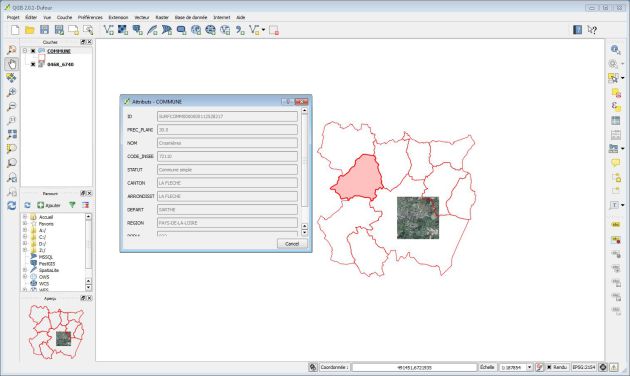The width and height of the screenshot is (630, 376).
Task: Toggle COMMUNE layer visibility checkbox
Action: pos(33,51)
